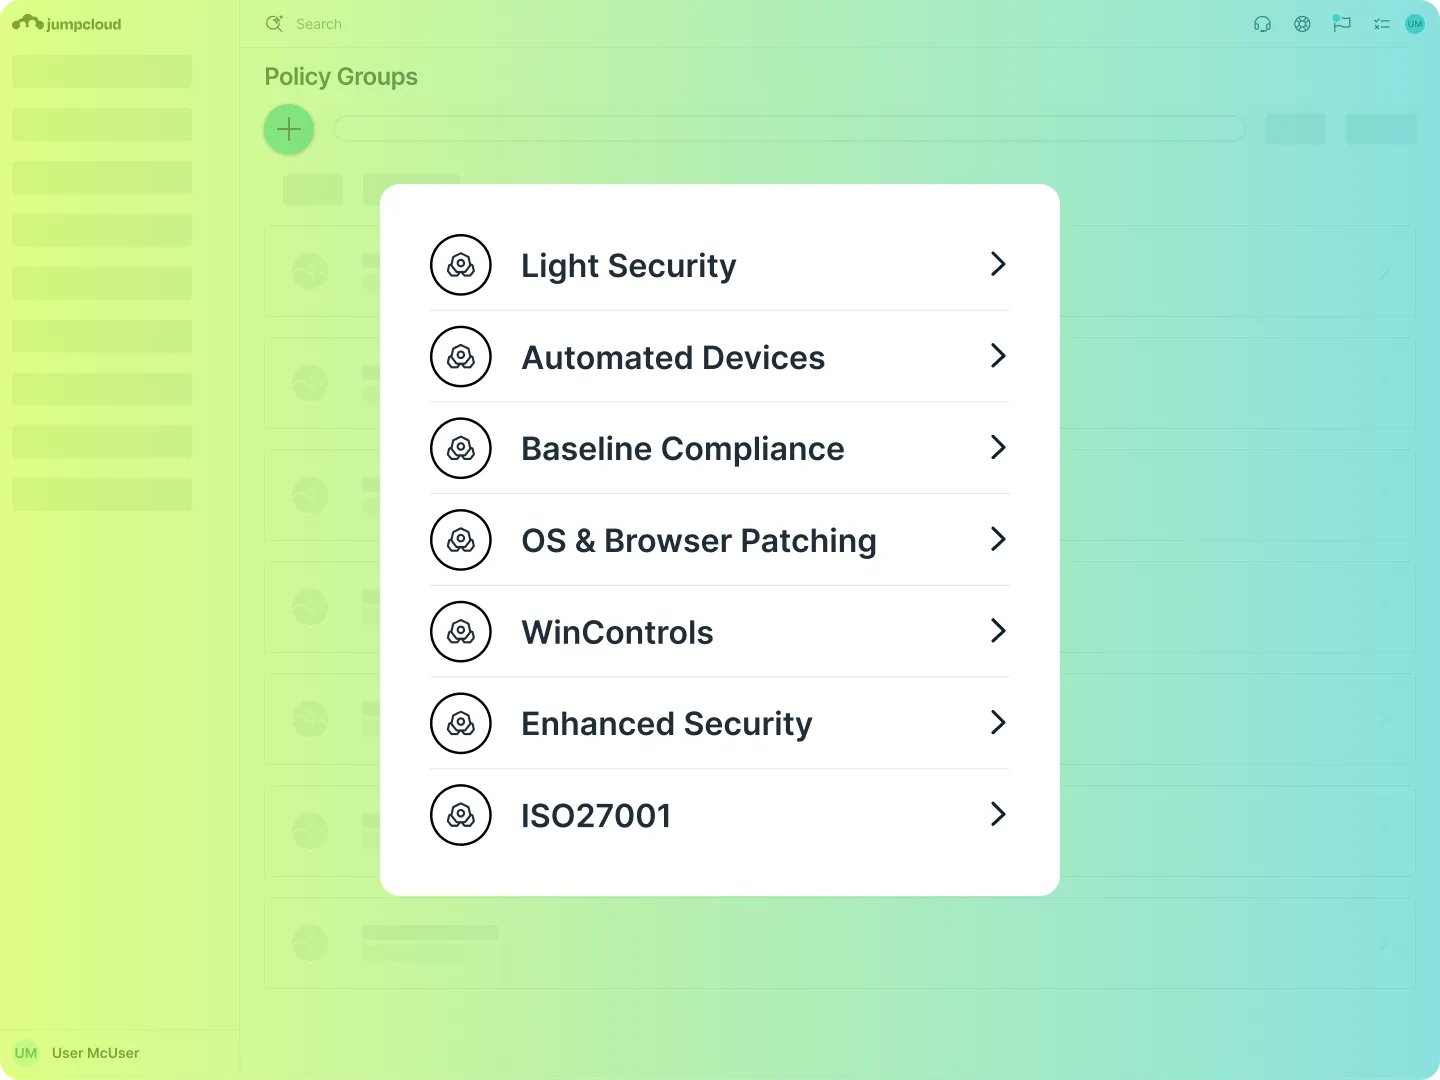The image size is (1440, 1080).
Task: Click the "User McUser" name in sidebar
Action: 96,1053
